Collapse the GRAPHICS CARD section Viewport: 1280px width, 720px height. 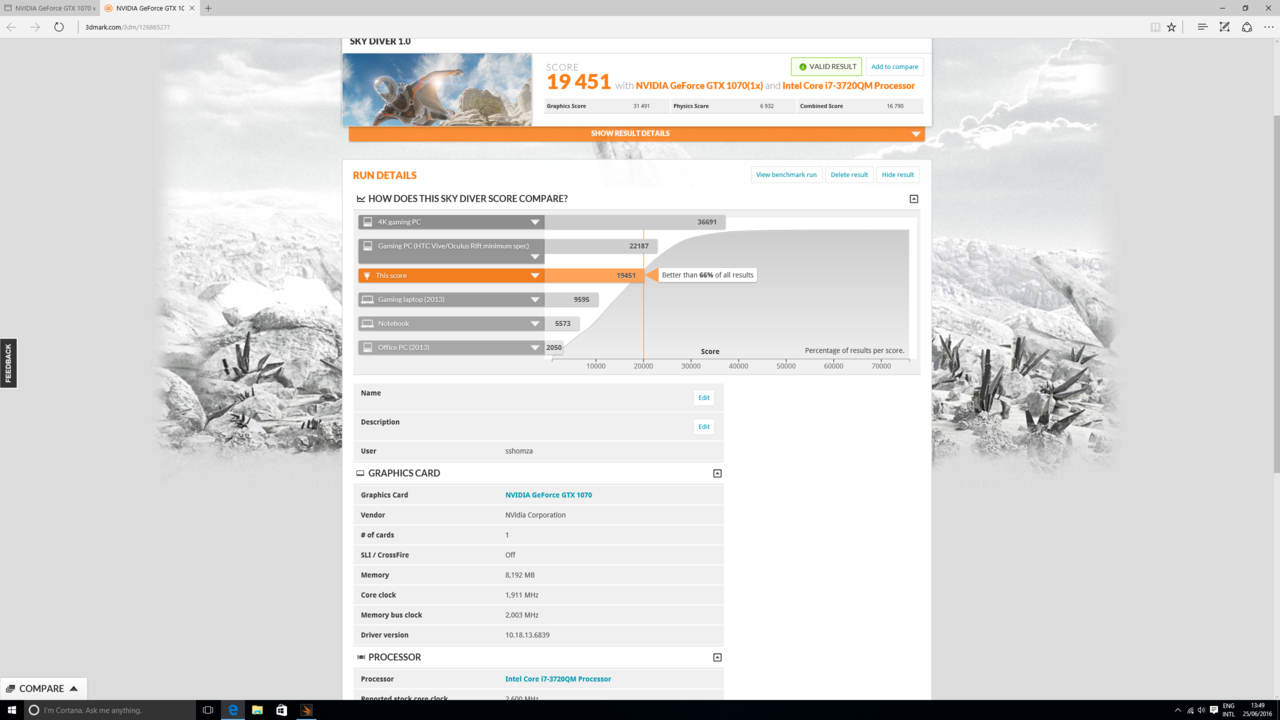(717, 473)
